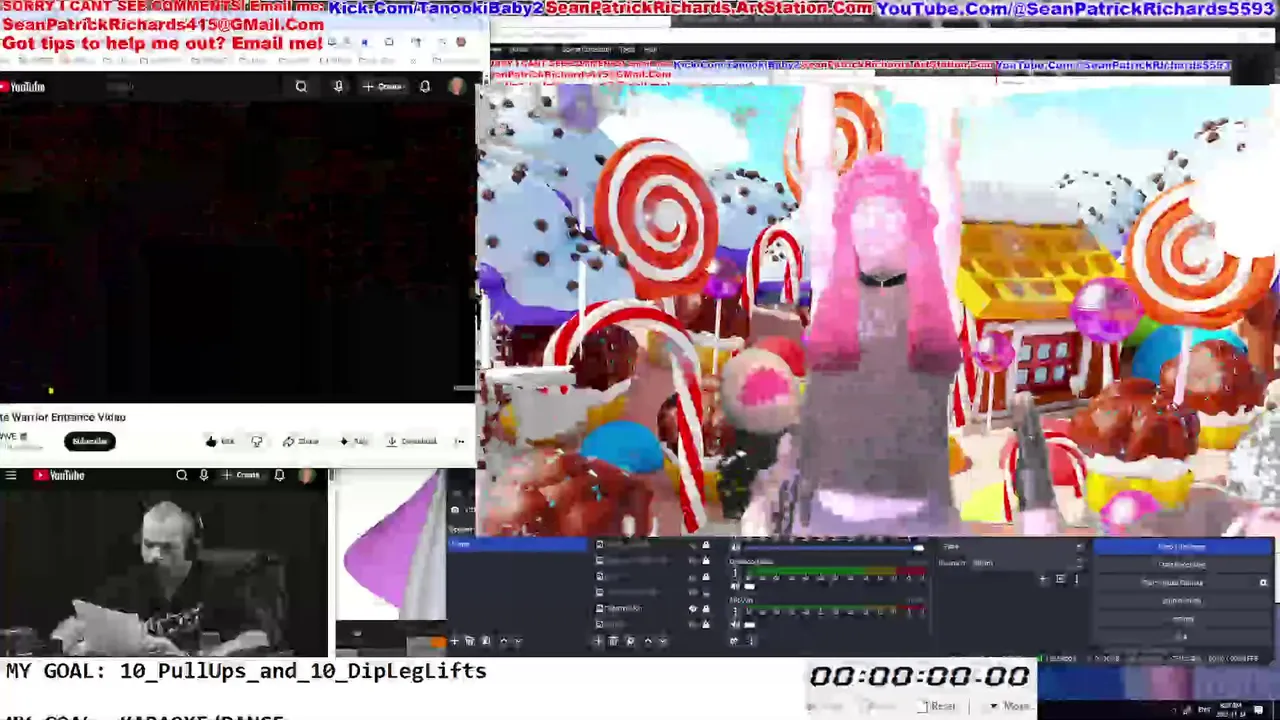The width and height of the screenshot is (1280, 720).
Task: Remove selected scene in OBS Scenes panel
Action: tap(470, 641)
